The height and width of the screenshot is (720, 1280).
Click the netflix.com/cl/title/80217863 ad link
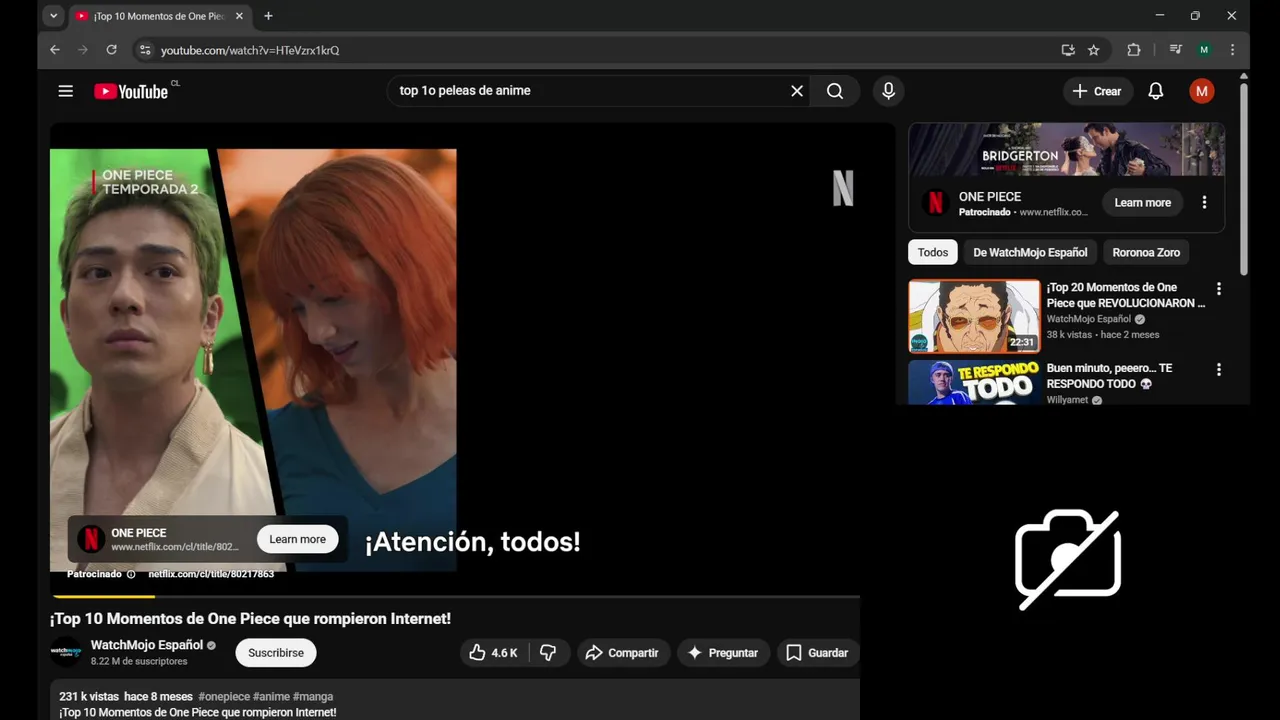211,574
